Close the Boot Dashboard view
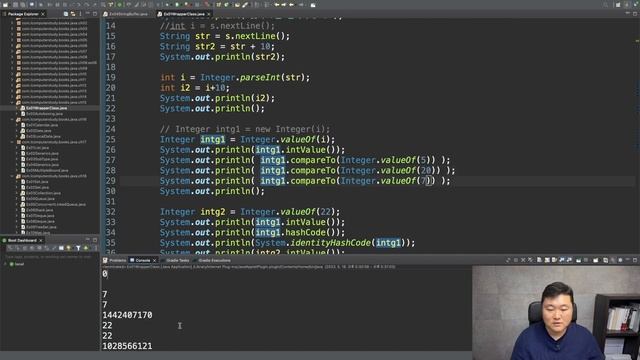 point(41,240)
